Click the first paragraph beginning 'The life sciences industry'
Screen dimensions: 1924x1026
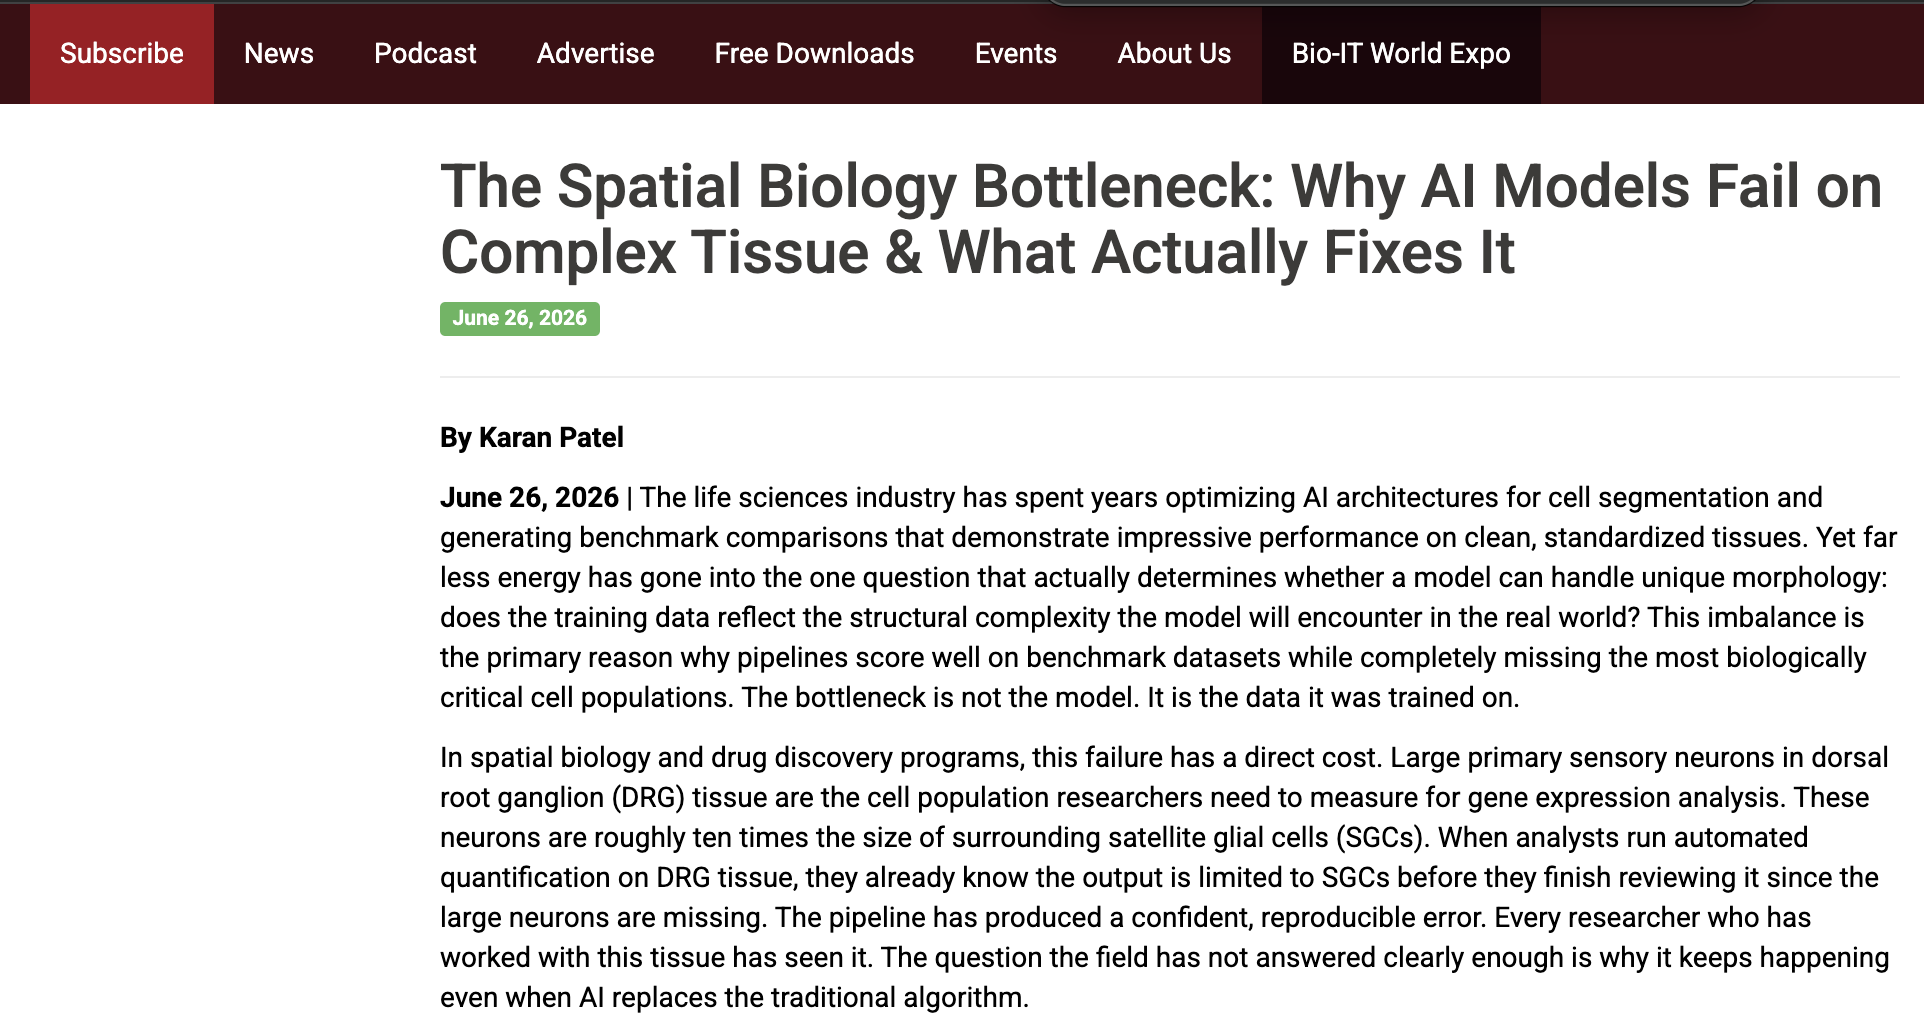(x=1168, y=597)
